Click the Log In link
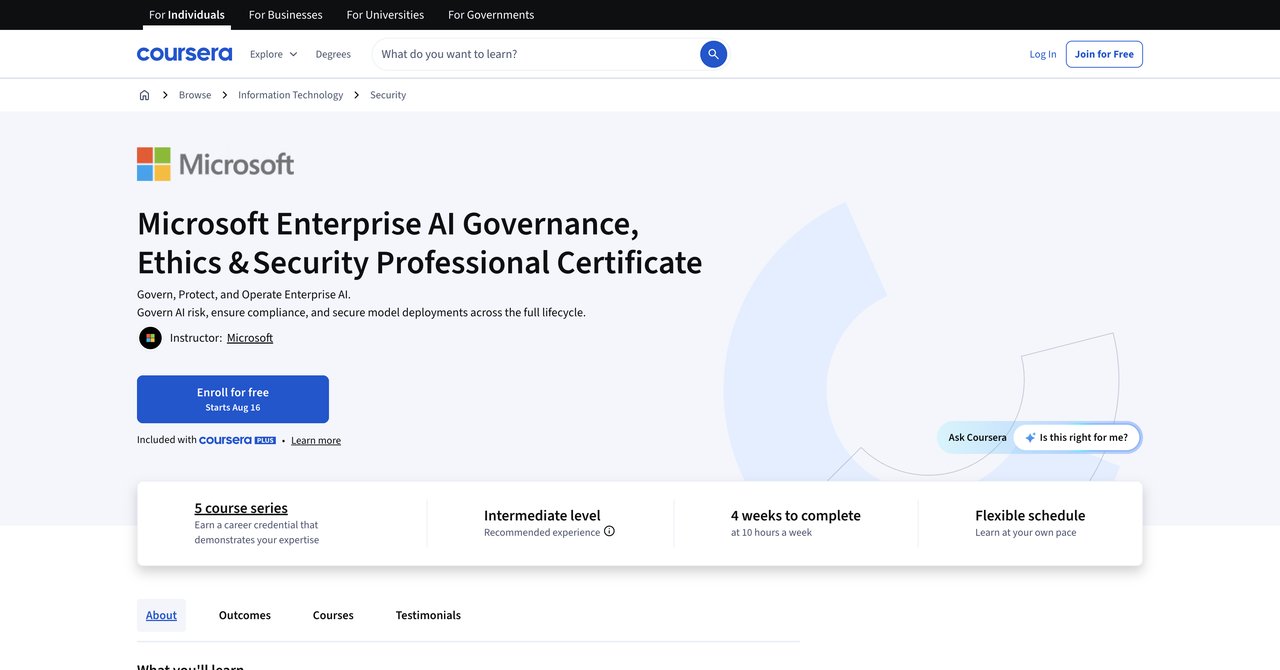The width and height of the screenshot is (1280, 670). [x=1043, y=54]
